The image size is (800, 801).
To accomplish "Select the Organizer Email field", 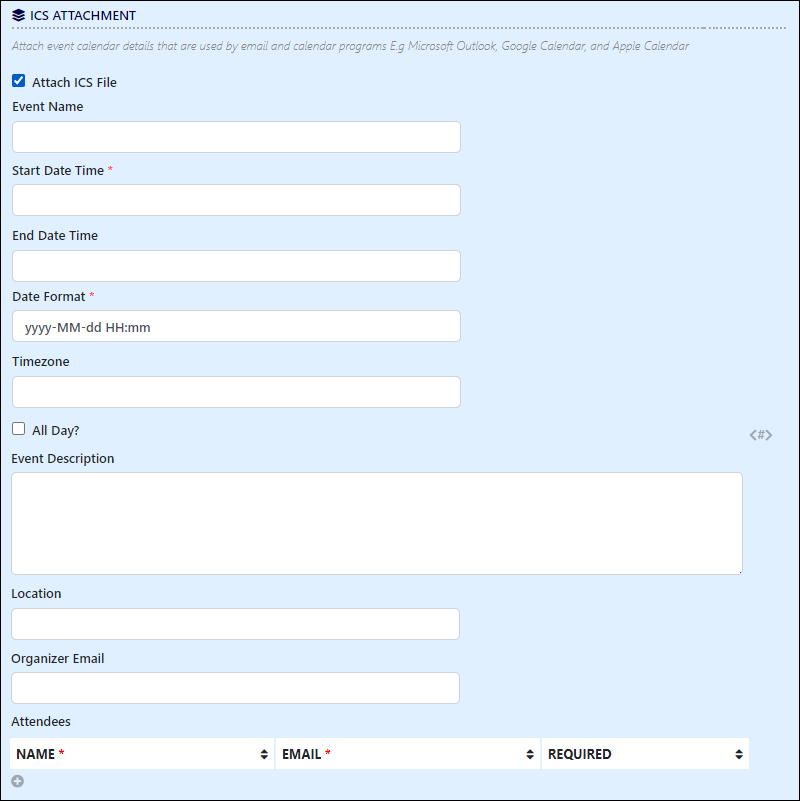I will click(x=236, y=688).
